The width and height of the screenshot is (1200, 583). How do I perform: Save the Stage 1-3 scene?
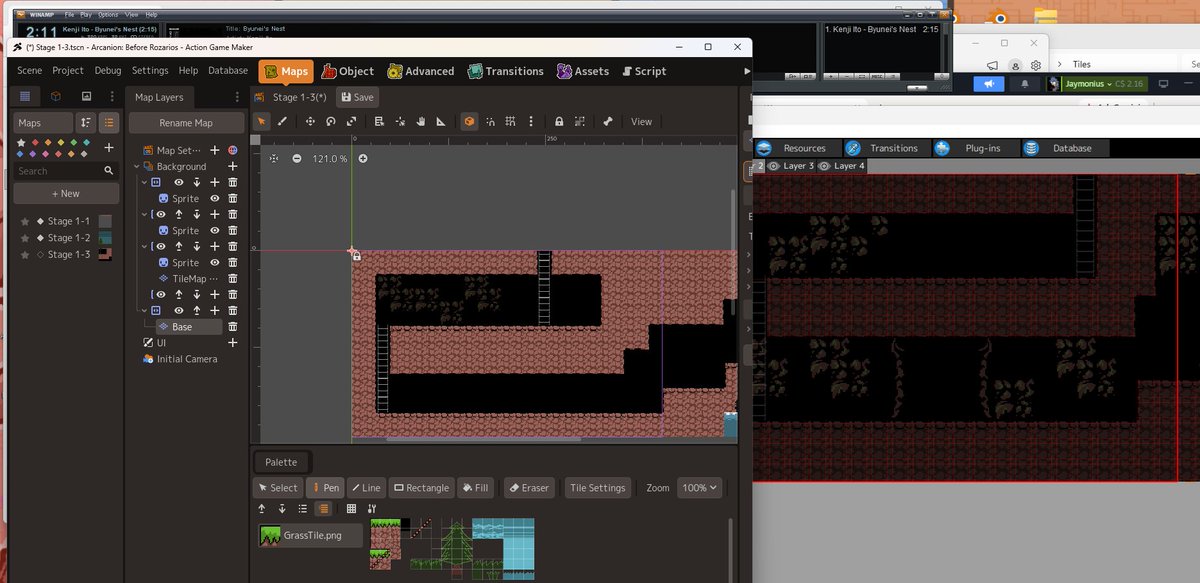(x=357, y=97)
